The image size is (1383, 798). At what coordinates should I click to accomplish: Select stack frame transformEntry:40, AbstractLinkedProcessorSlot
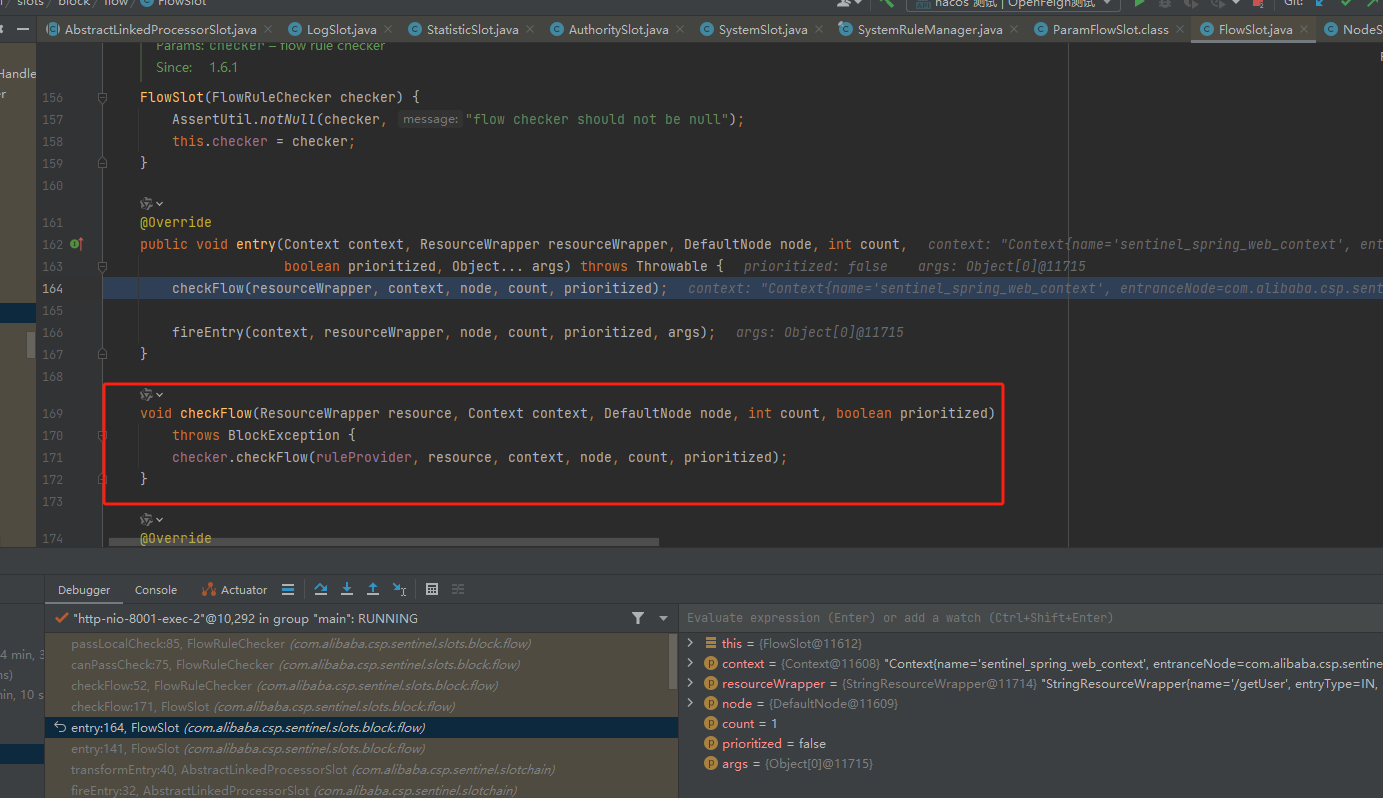pyautogui.click(x=360, y=770)
